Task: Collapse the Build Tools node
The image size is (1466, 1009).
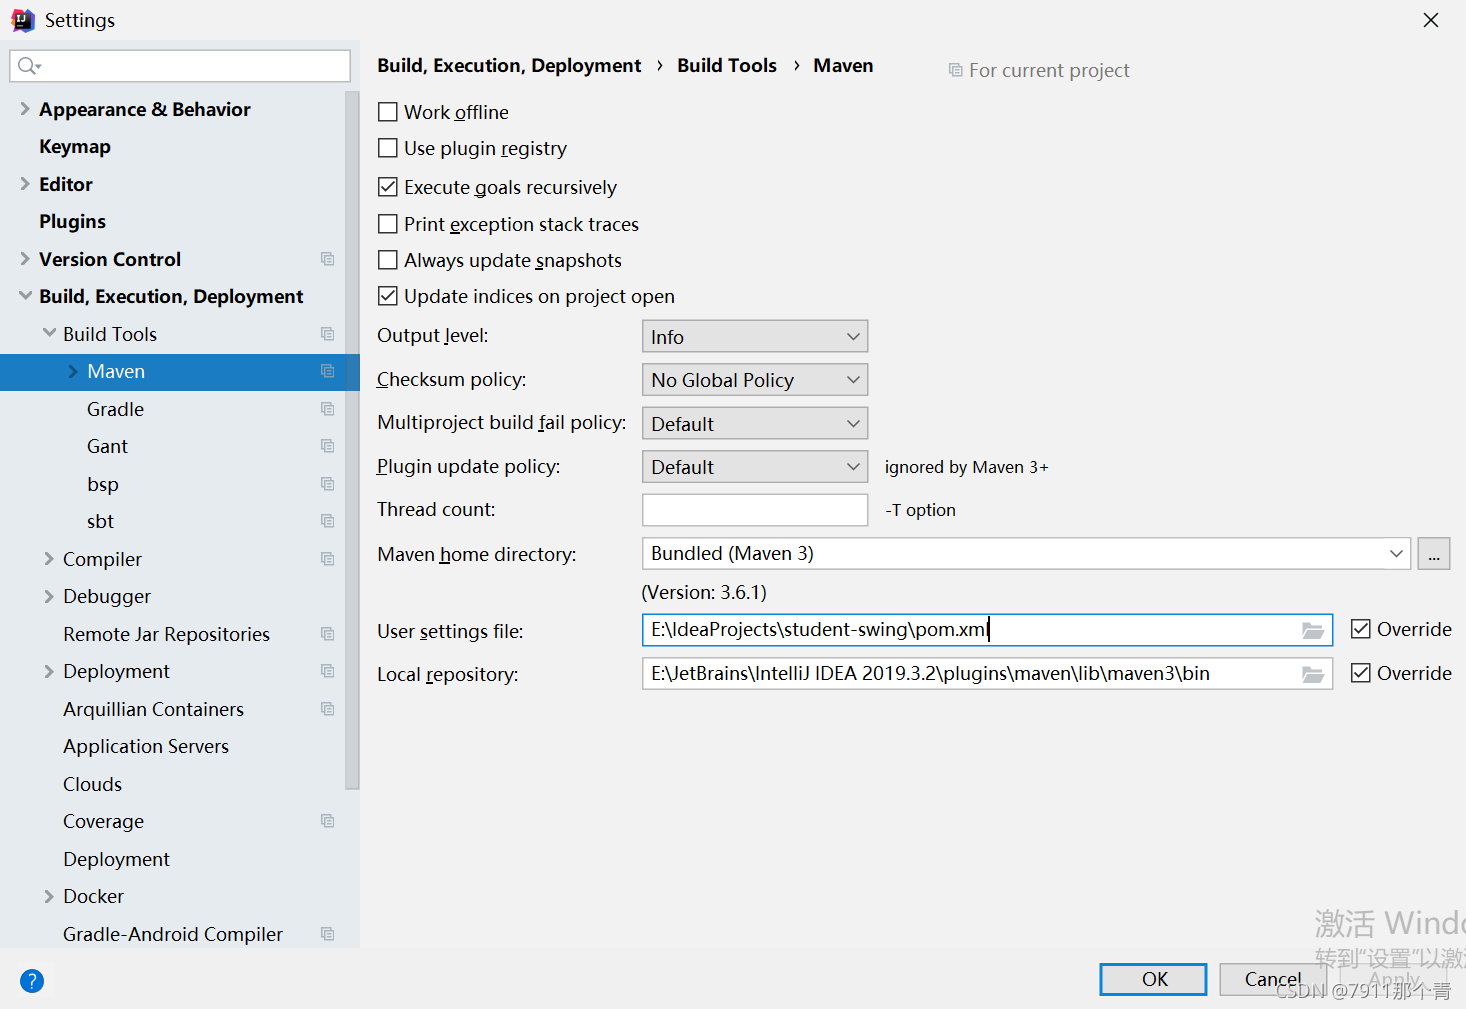Action: 49,333
